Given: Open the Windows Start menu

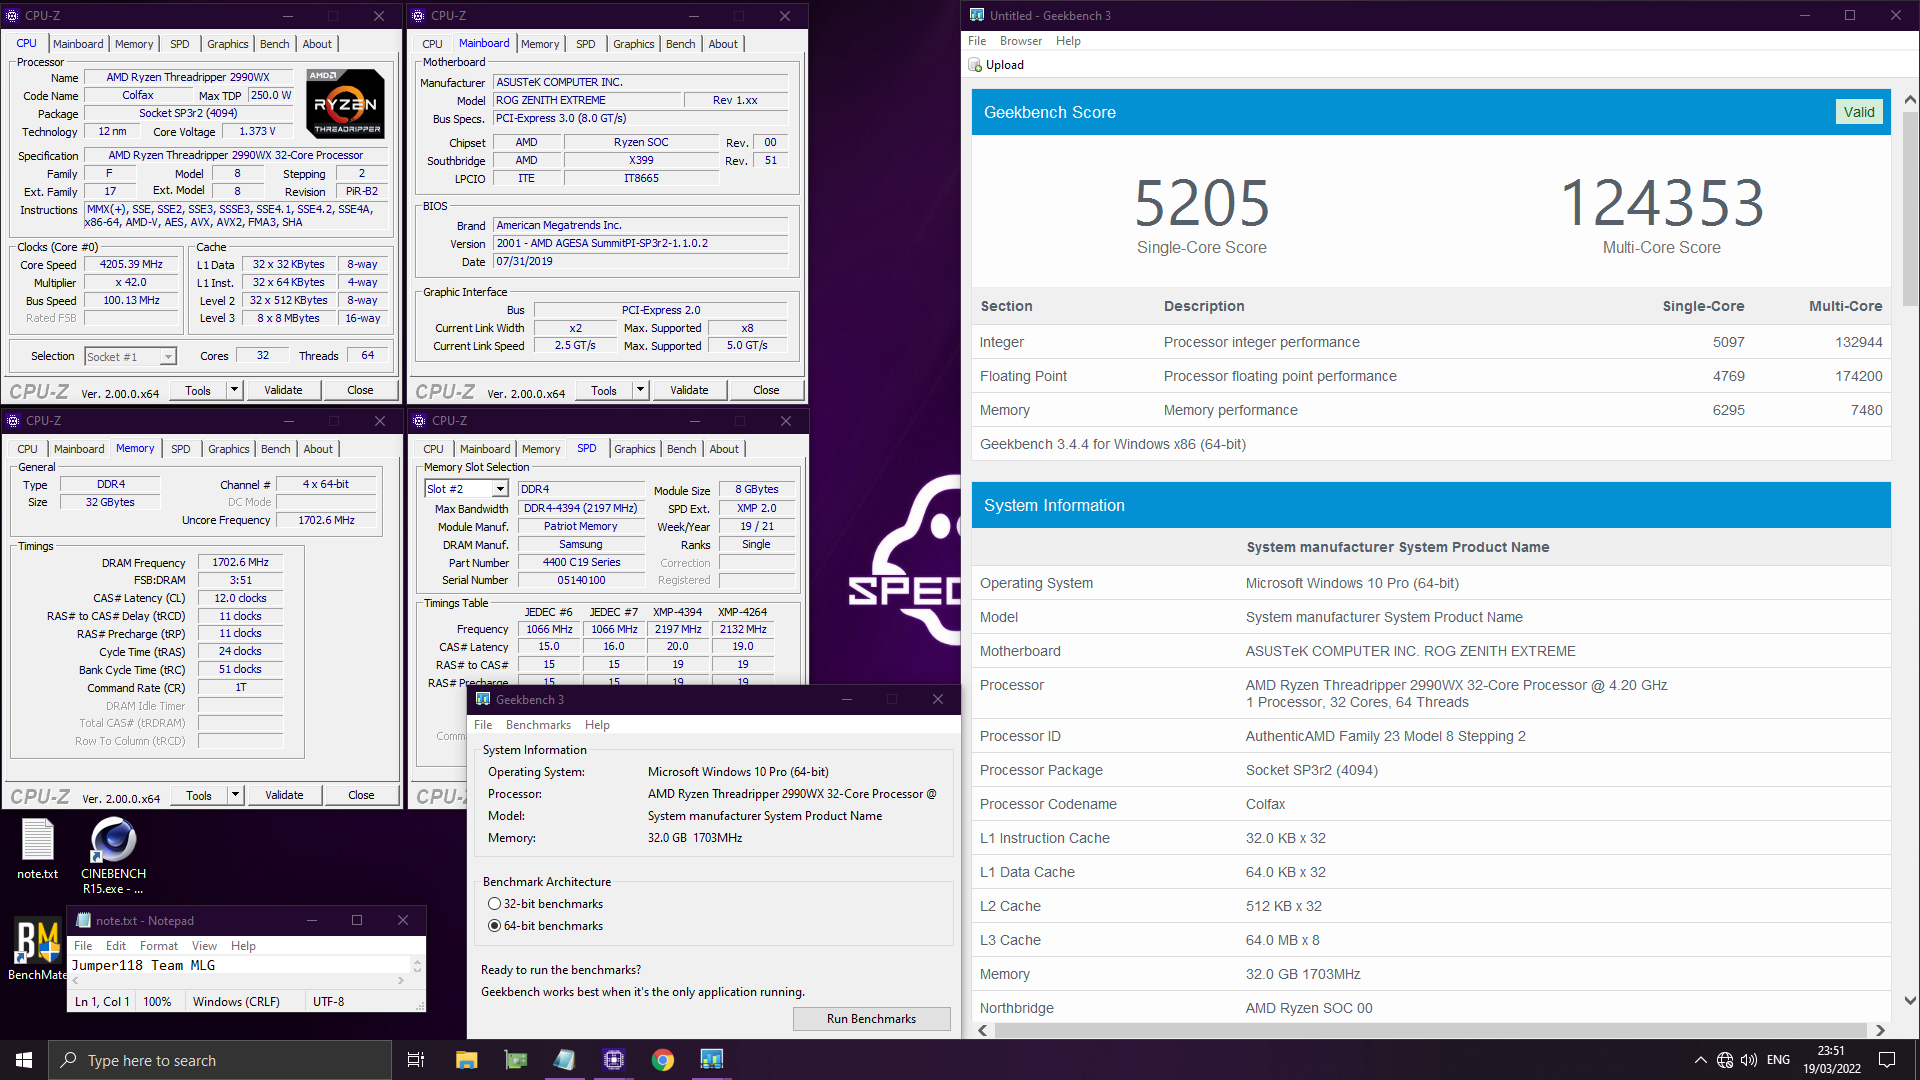Looking at the screenshot, I should pos(24,1060).
